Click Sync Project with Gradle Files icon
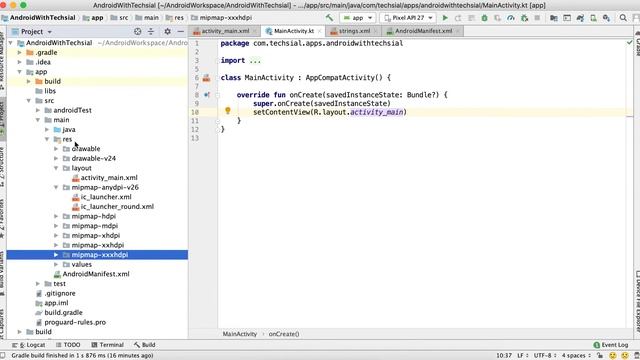Screen dimensions: 640x360 tap(580, 18)
